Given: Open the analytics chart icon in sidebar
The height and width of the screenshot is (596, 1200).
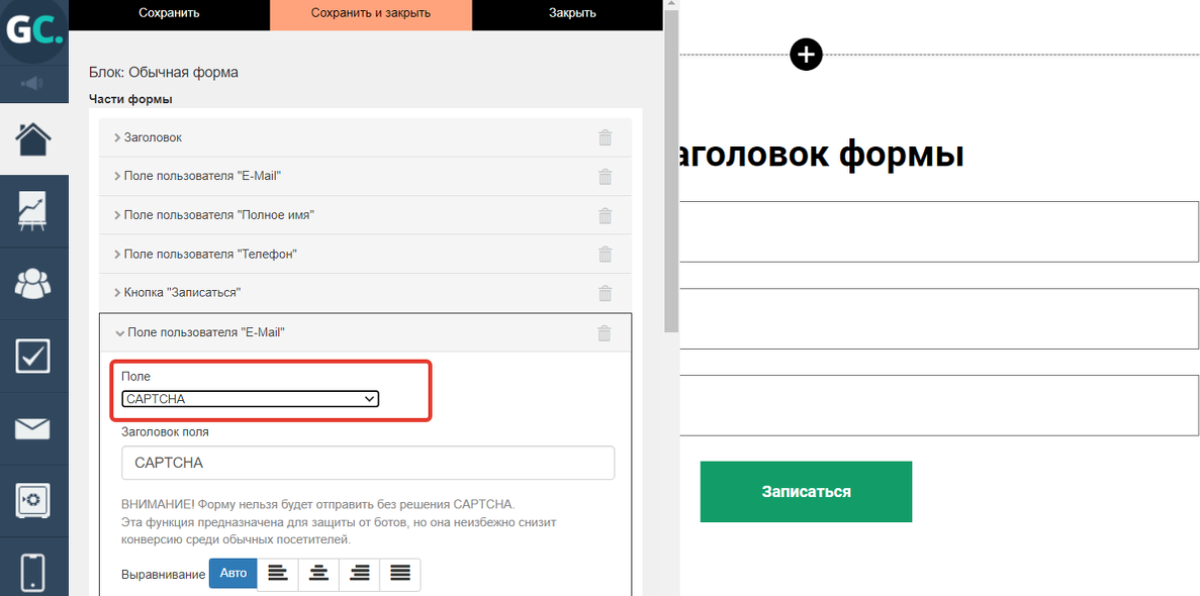Looking at the screenshot, I should tap(33, 211).
